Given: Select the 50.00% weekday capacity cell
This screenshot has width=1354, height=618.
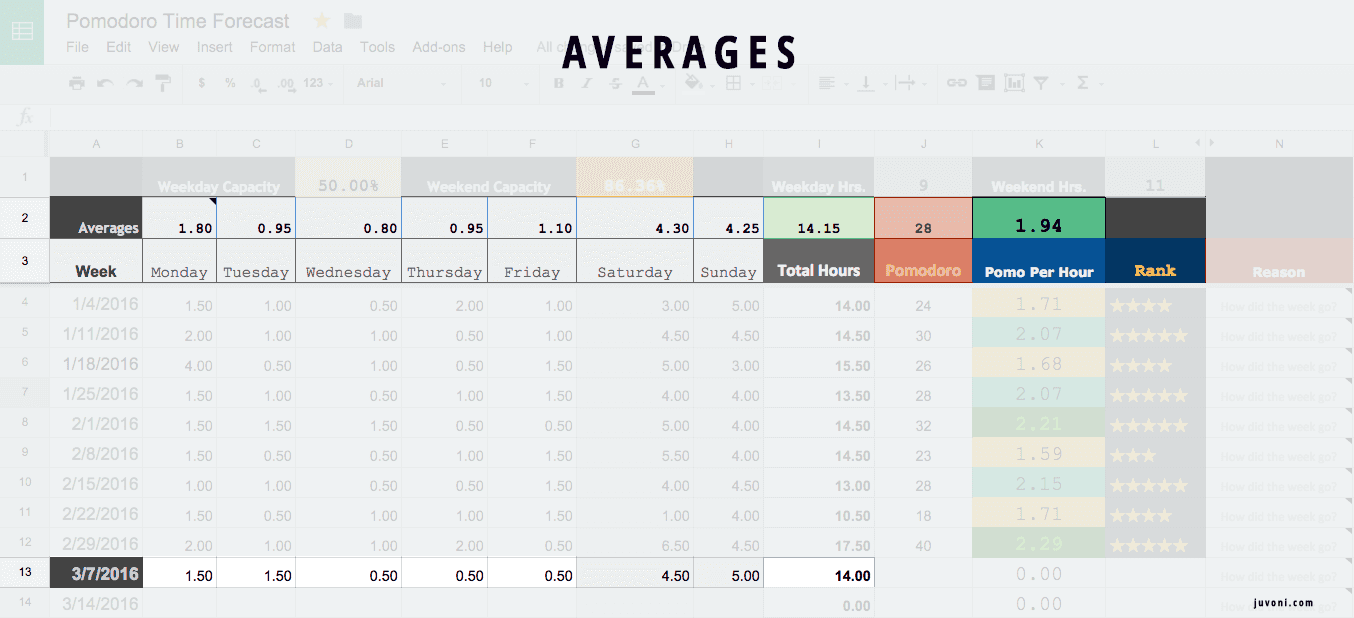Looking at the screenshot, I should (x=348, y=177).
